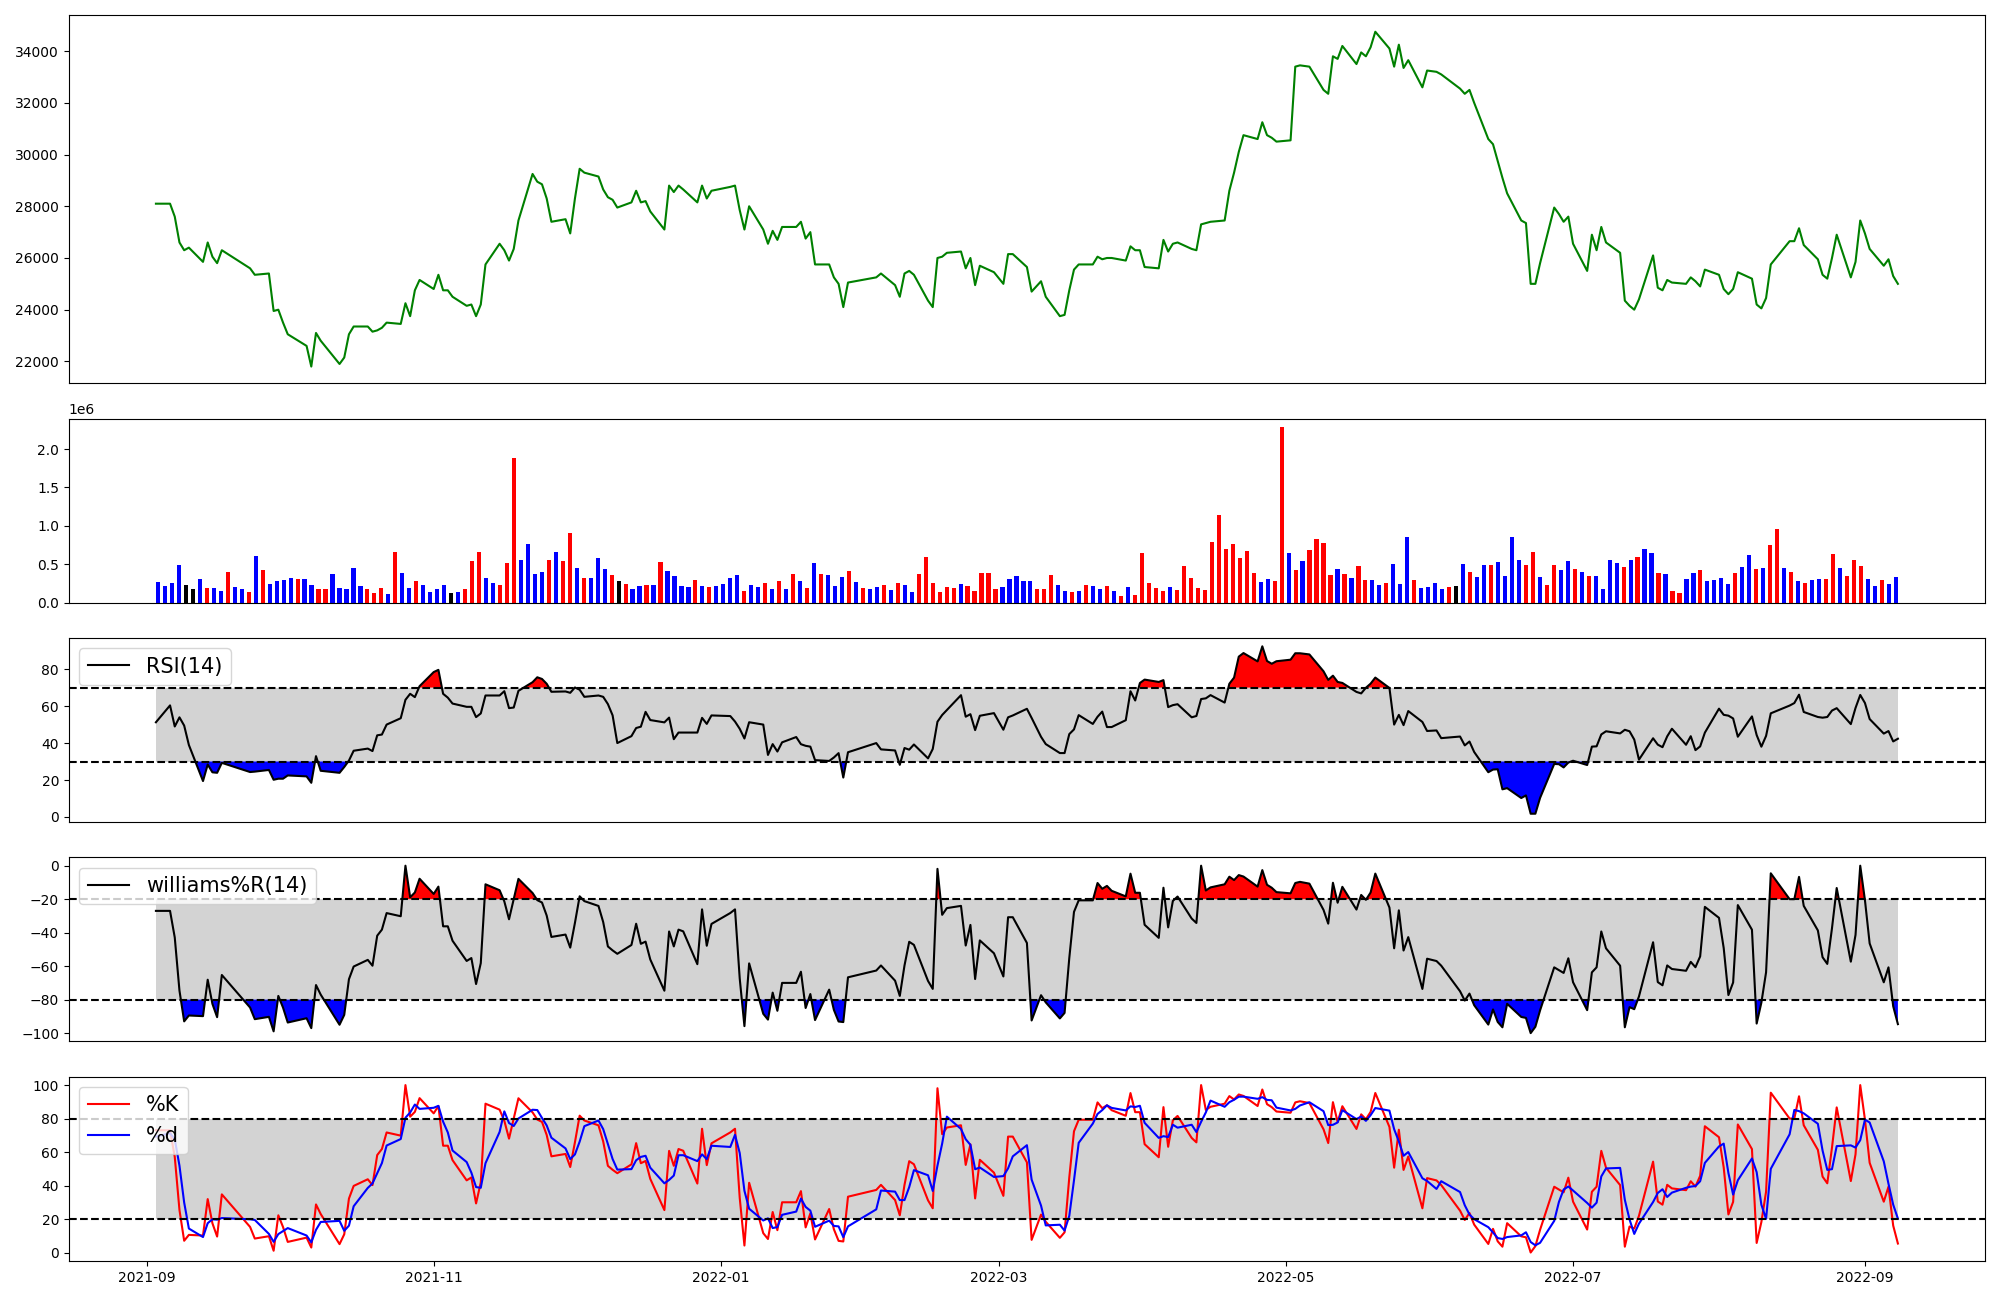This screenshot has width=2000, height=1300.
Task: Click the williams%R(14) legend label
Action: [x=227, y=885]
